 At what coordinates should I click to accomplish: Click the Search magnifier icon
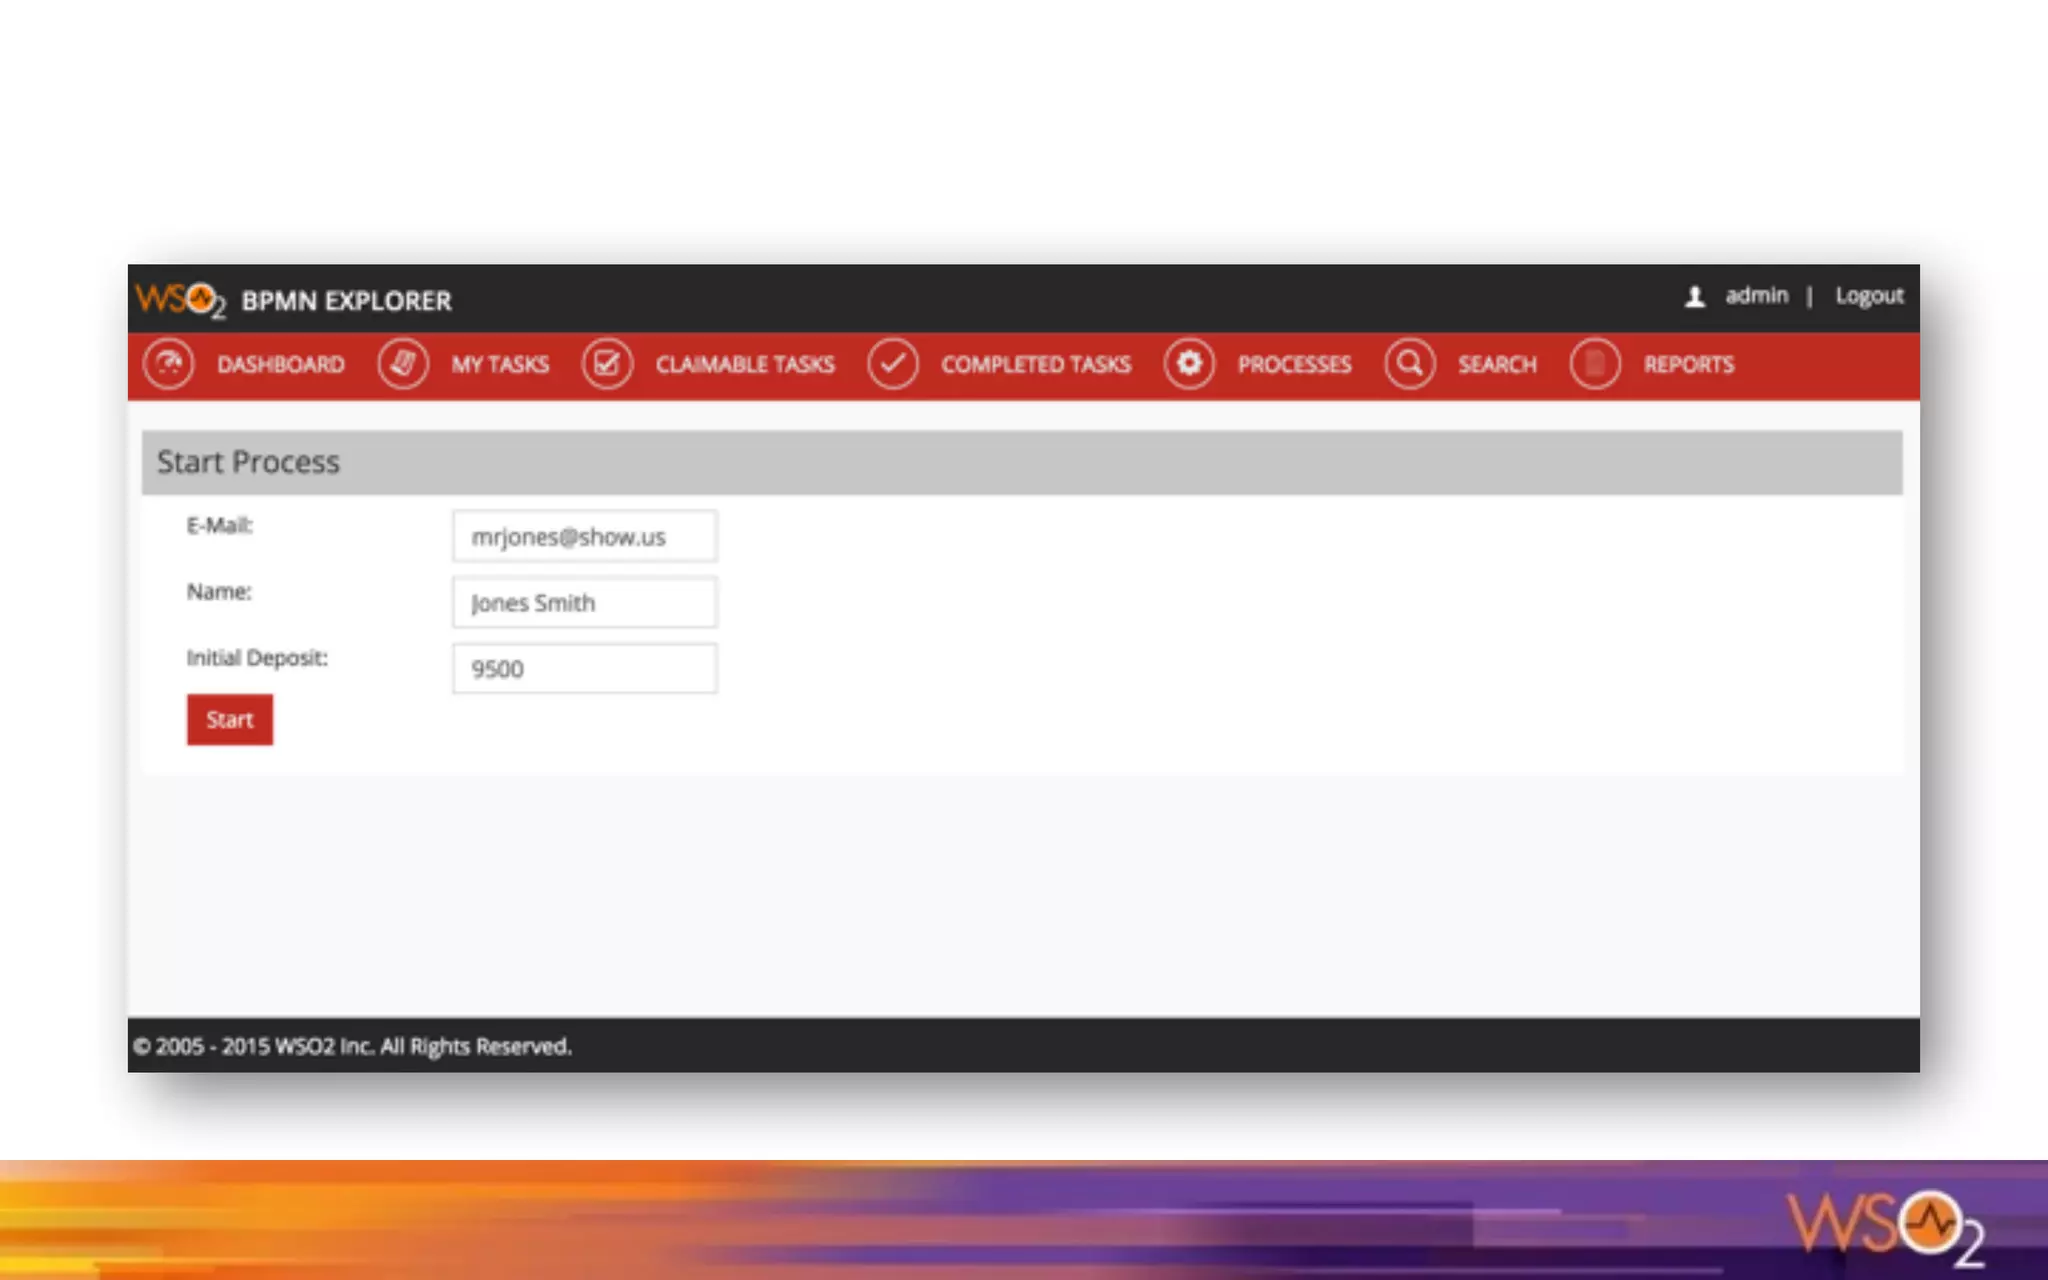click(1409, 364)
